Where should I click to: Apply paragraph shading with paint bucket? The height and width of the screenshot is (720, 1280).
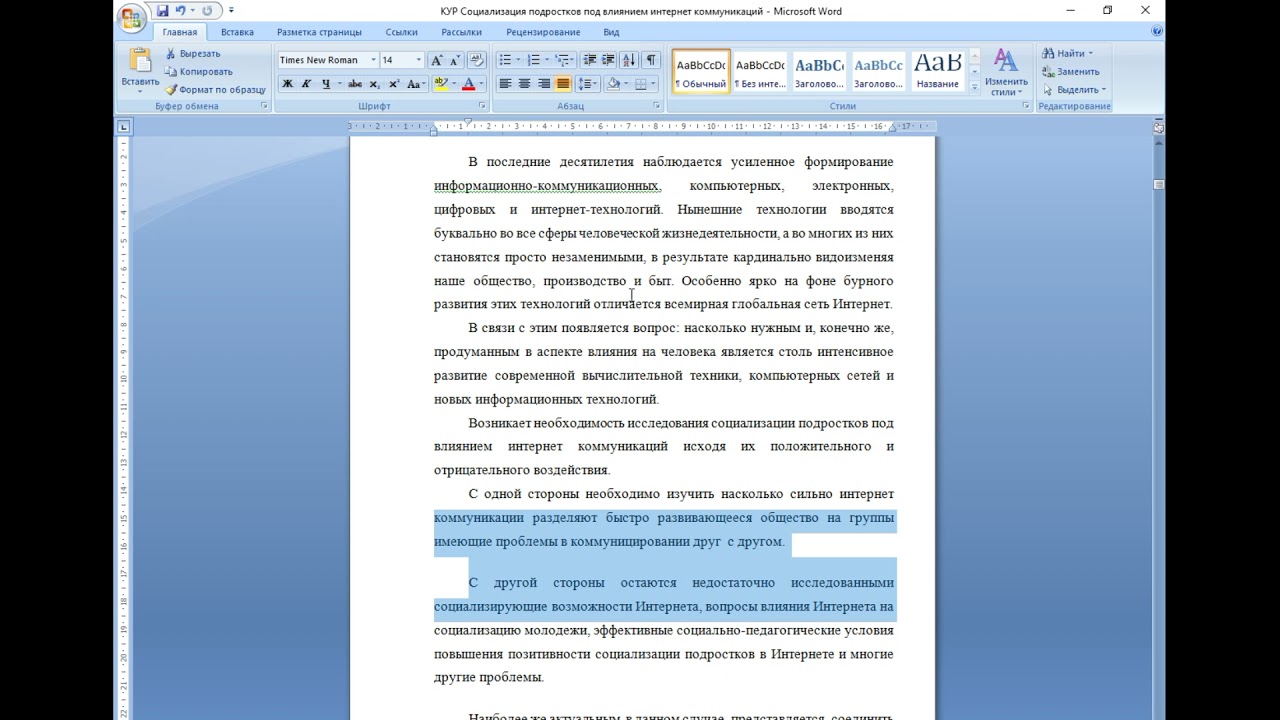[x=612, y=84]
